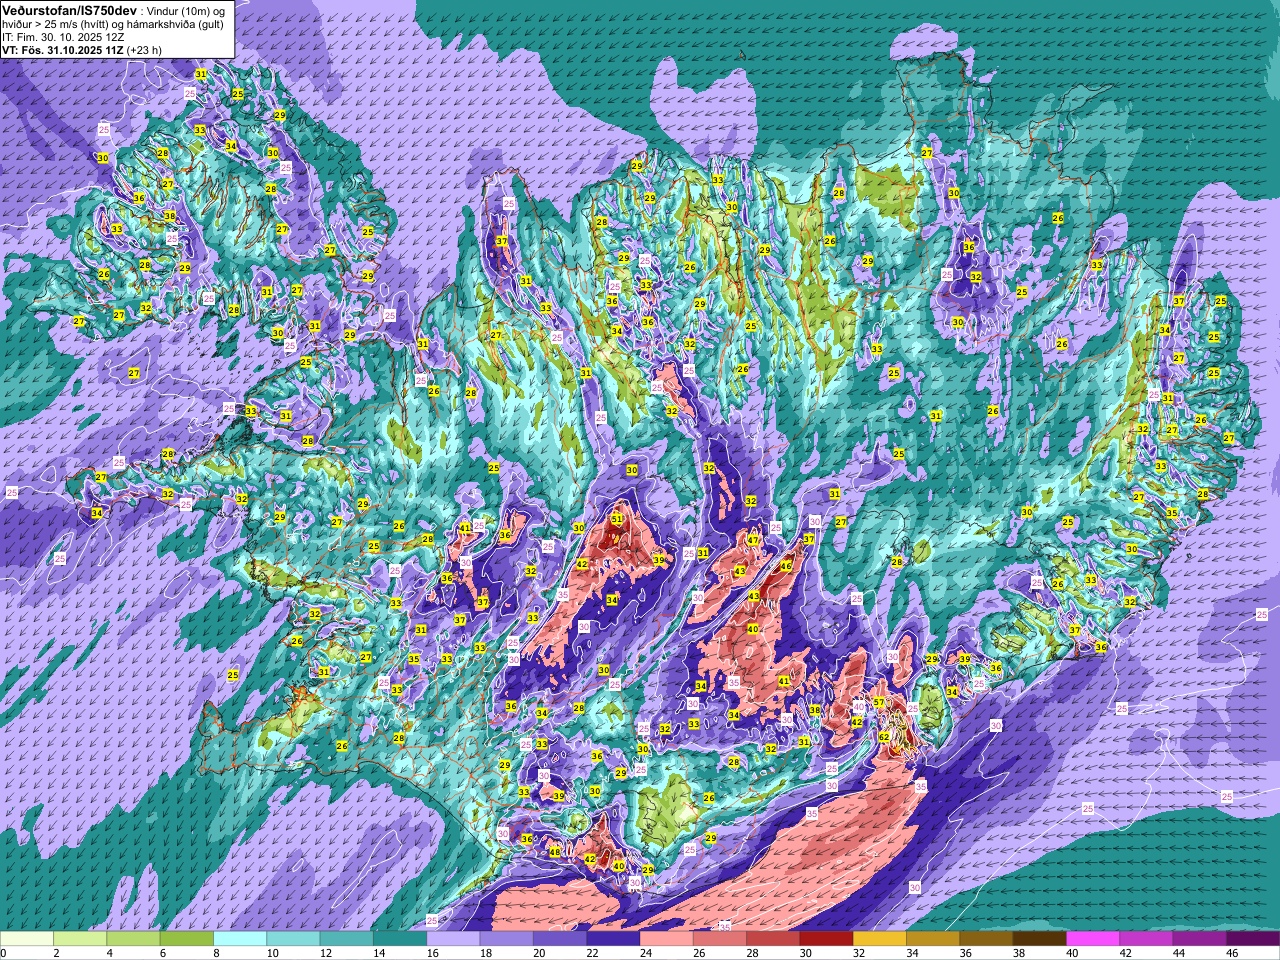Click the '(+23 h)' forecast offset text

tap(144, 49)
